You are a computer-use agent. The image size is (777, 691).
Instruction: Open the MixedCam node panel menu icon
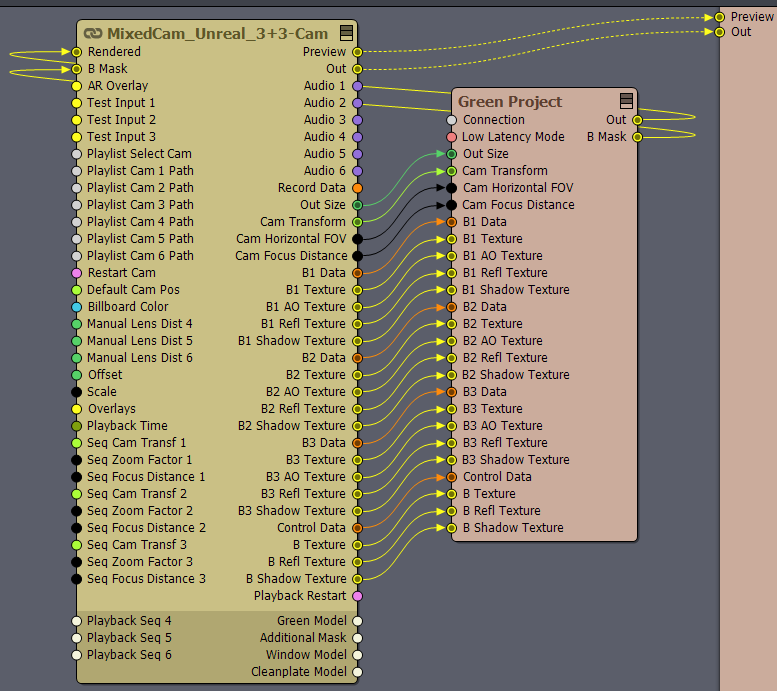[x=346, y=34]
